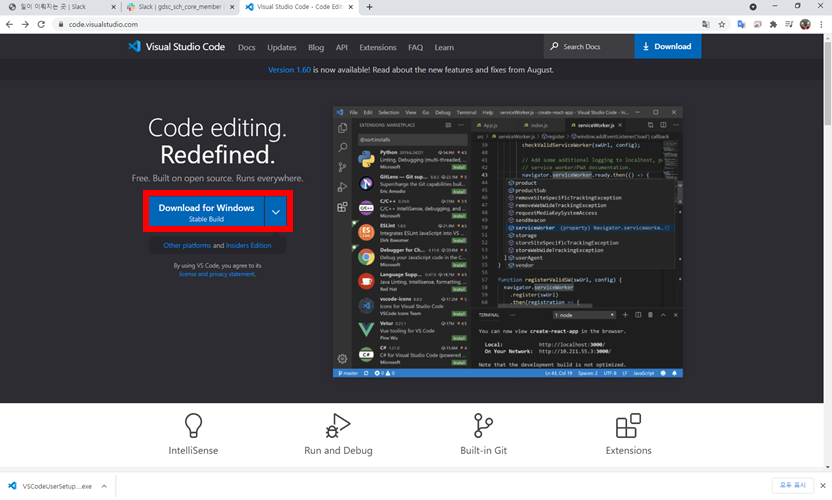Click the Extensions label under the blocks icon

(628, 450)
